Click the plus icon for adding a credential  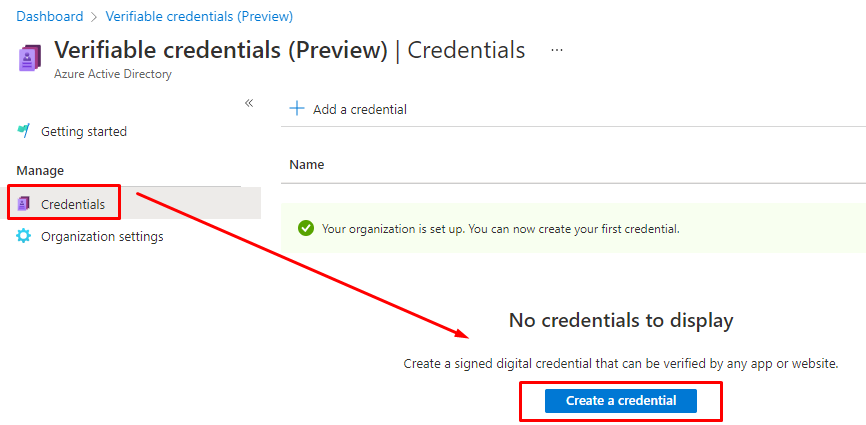click(297, 109)
